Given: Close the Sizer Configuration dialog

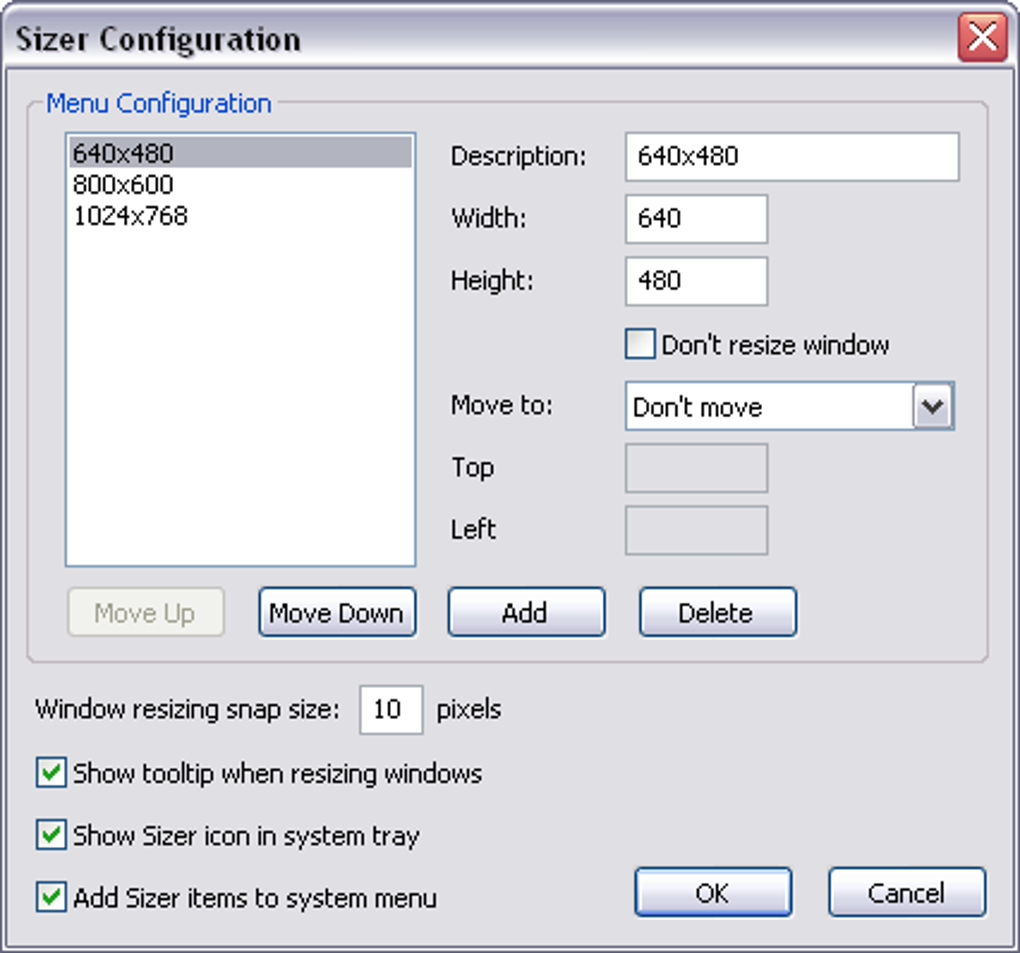Looking at the screenshot, I should click(x=982, y=38).
